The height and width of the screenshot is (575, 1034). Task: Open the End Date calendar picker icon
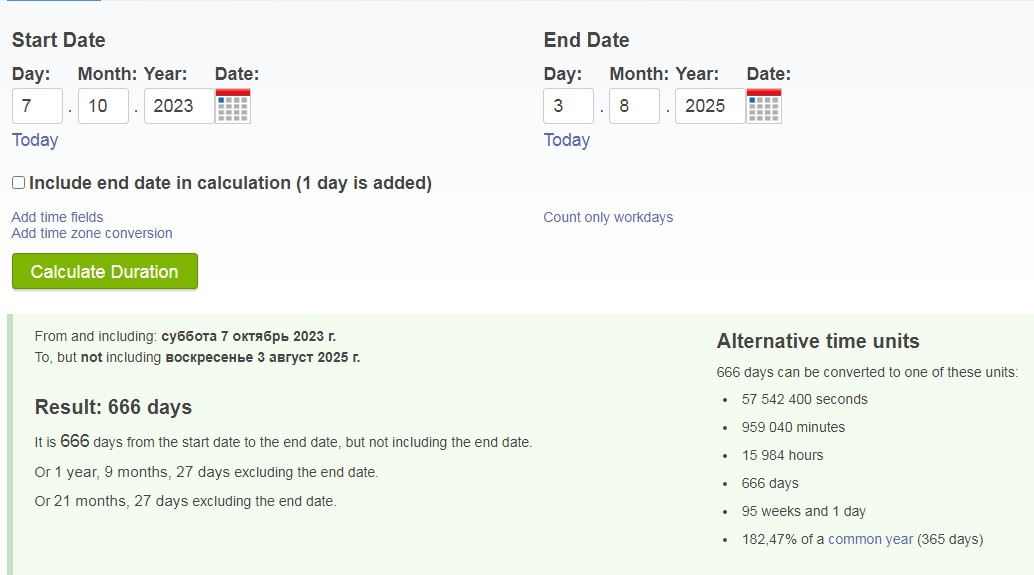tap(764, 106)
